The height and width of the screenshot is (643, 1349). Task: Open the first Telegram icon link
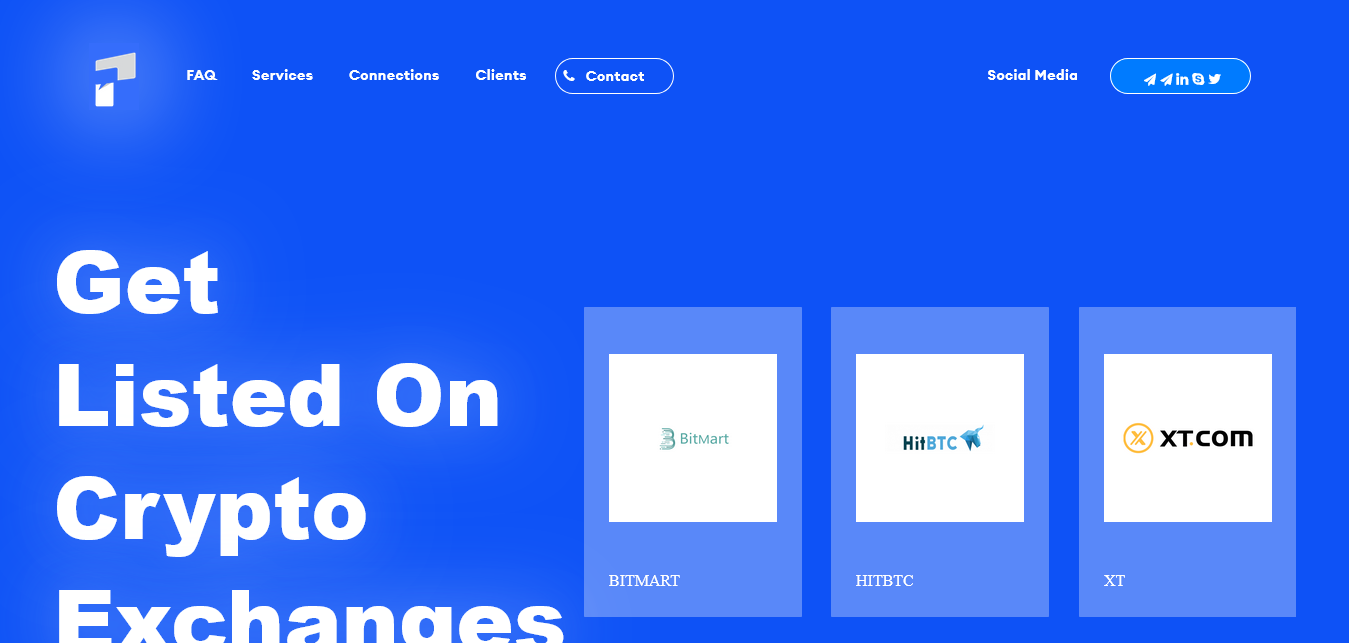click(x=1150, y=80)
